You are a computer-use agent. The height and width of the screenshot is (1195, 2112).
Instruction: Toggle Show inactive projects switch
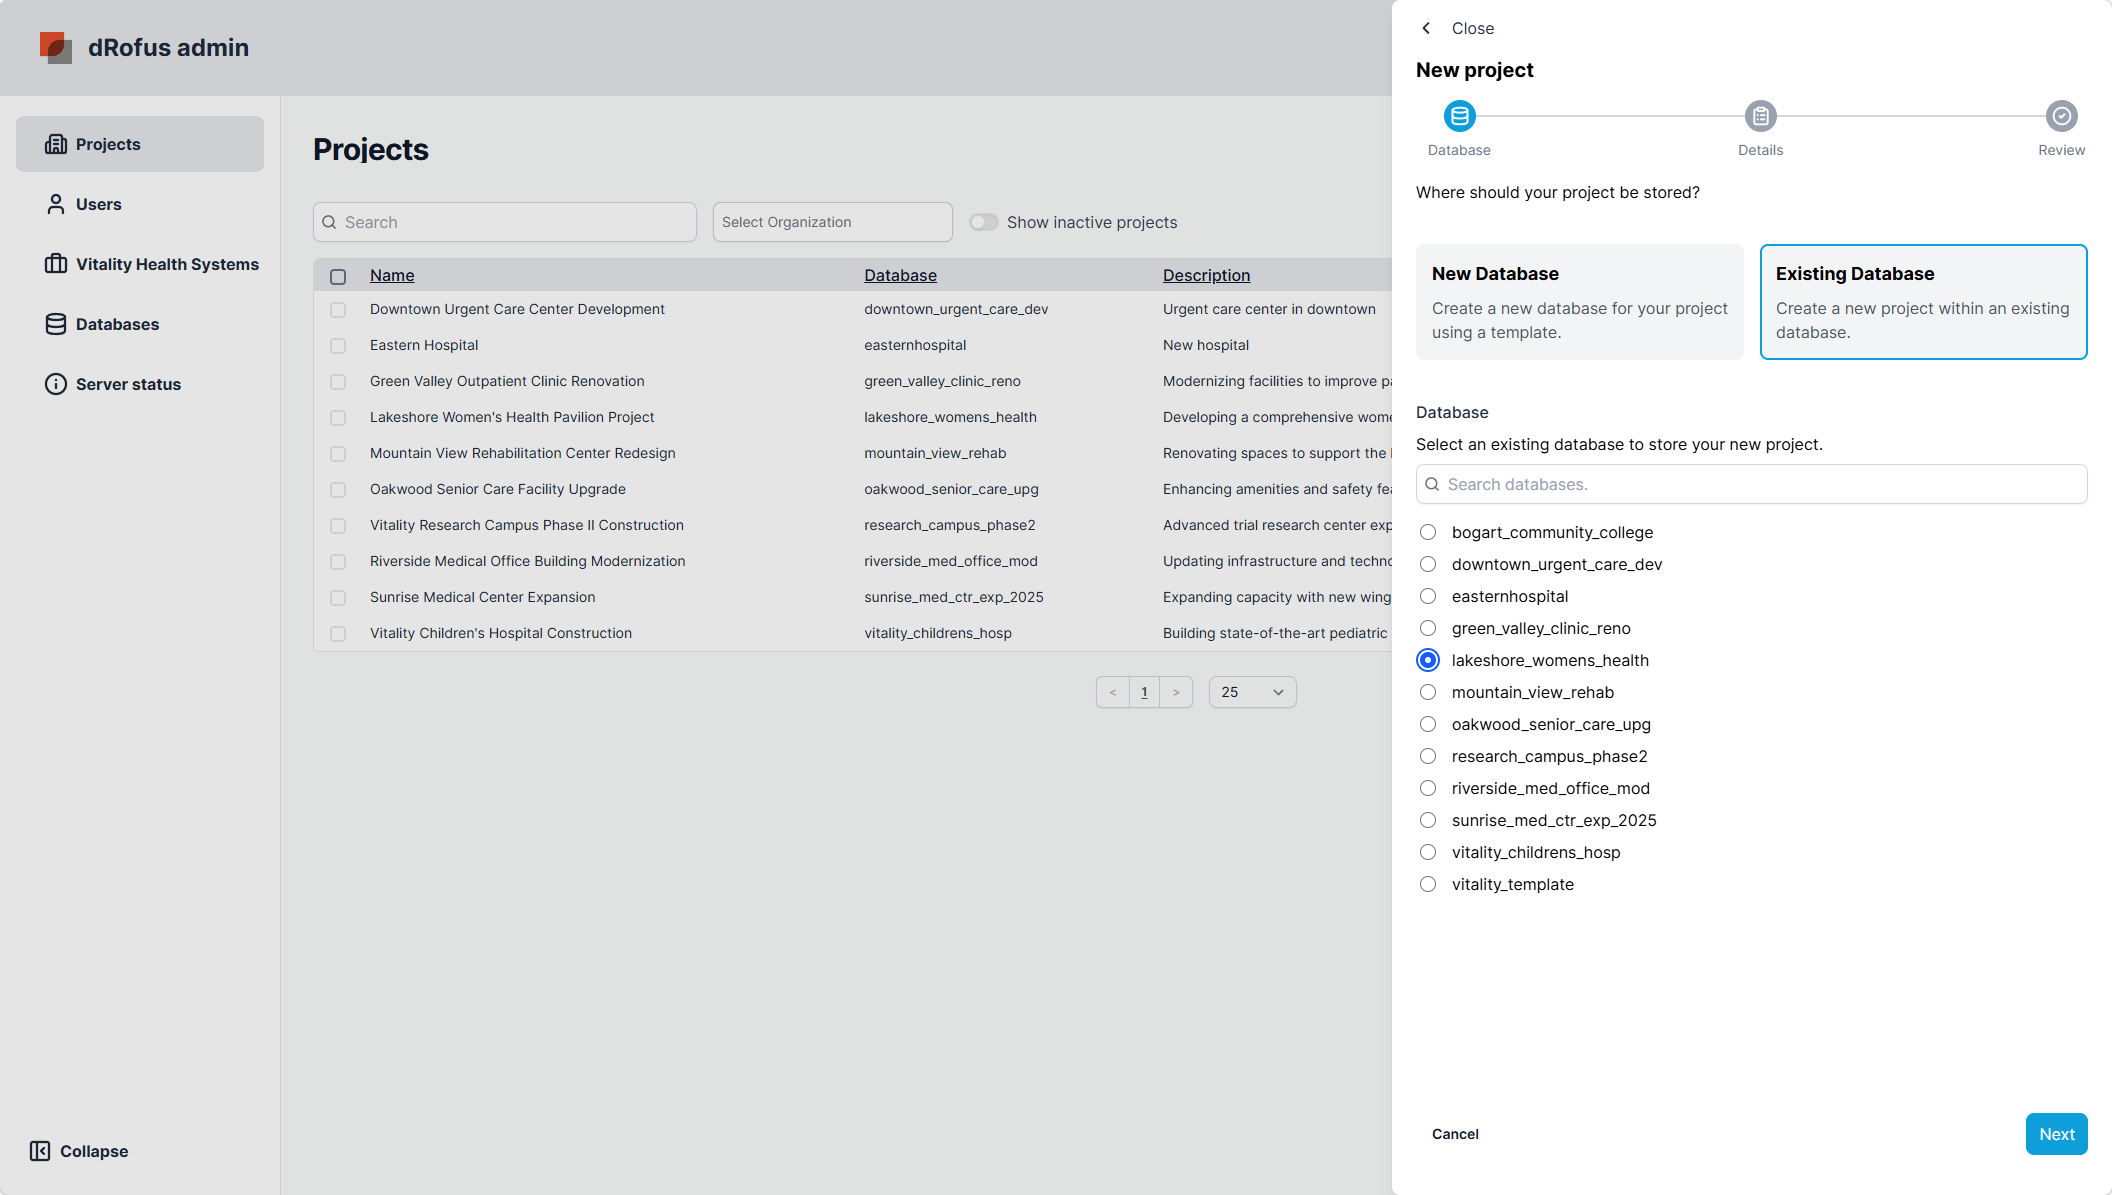[984, 222]
